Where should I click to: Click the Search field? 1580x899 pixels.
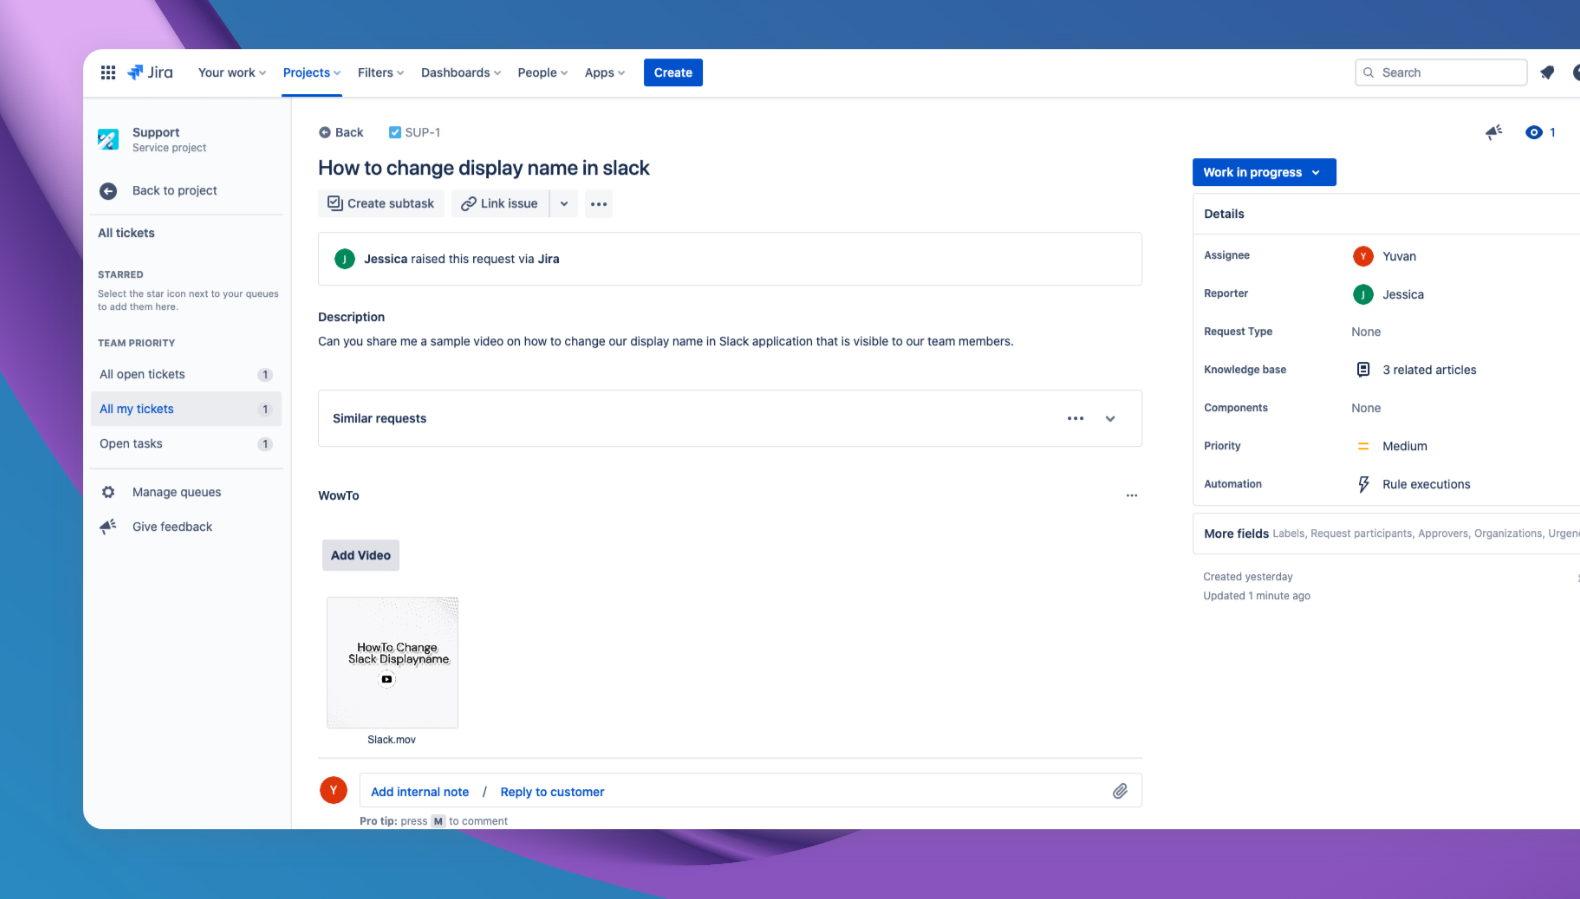[x=1441, y=73]
